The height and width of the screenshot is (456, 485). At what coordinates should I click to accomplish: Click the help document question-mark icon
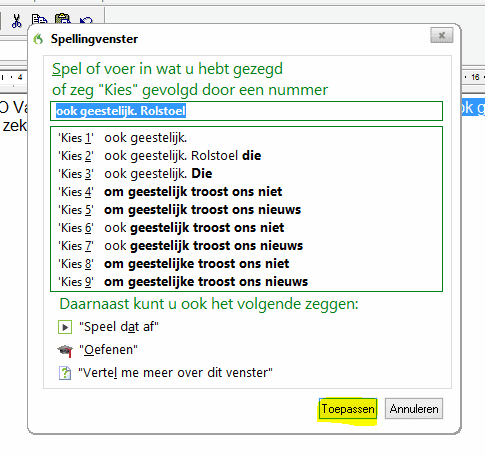click(65, 373)
